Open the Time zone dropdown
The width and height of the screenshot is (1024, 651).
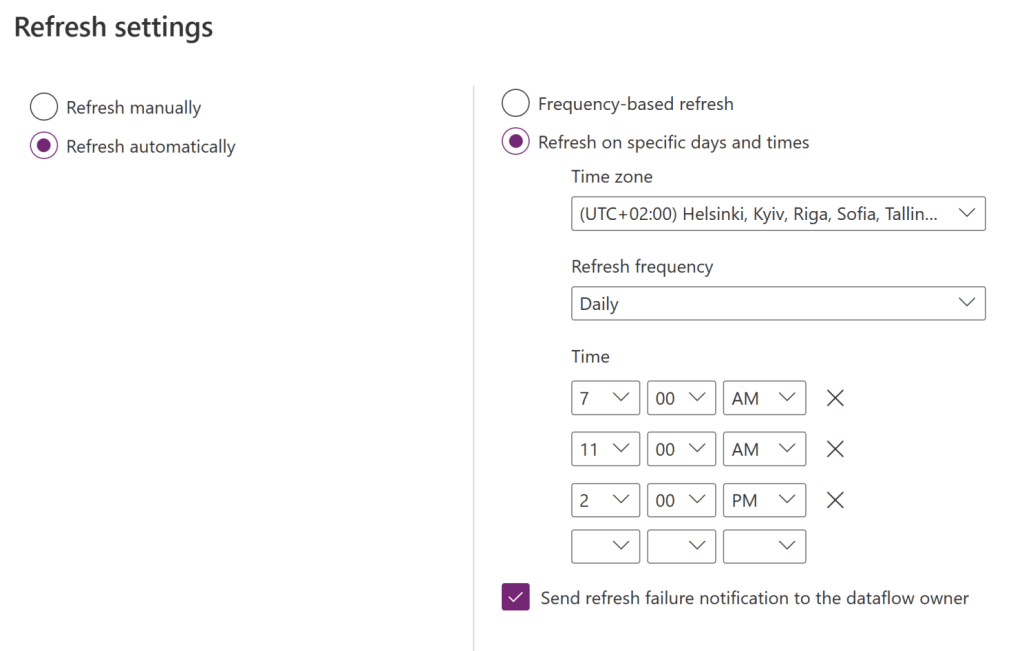[x=778, y=214]
